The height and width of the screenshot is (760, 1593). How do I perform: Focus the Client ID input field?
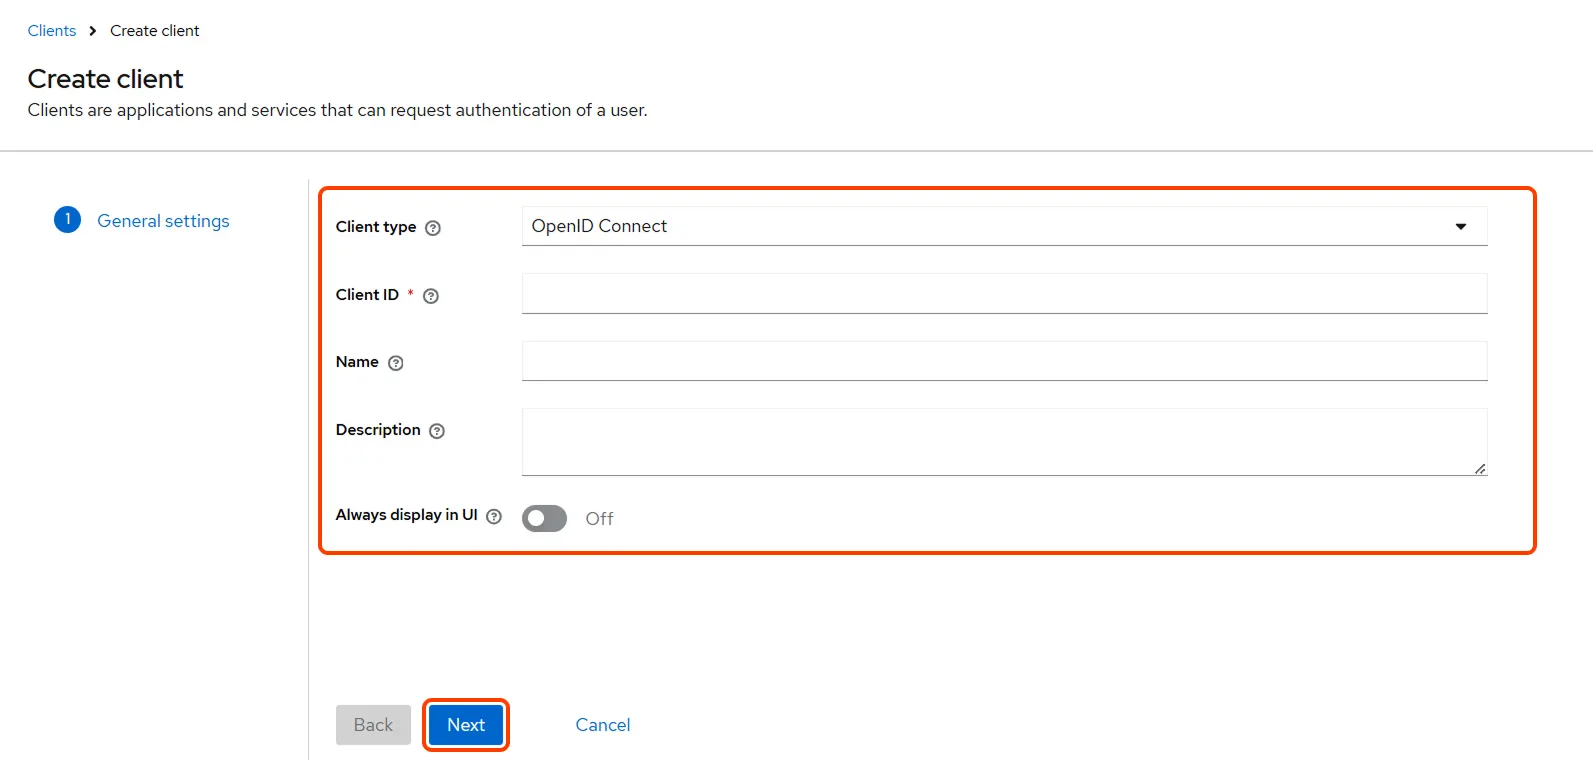point(1004,294)
